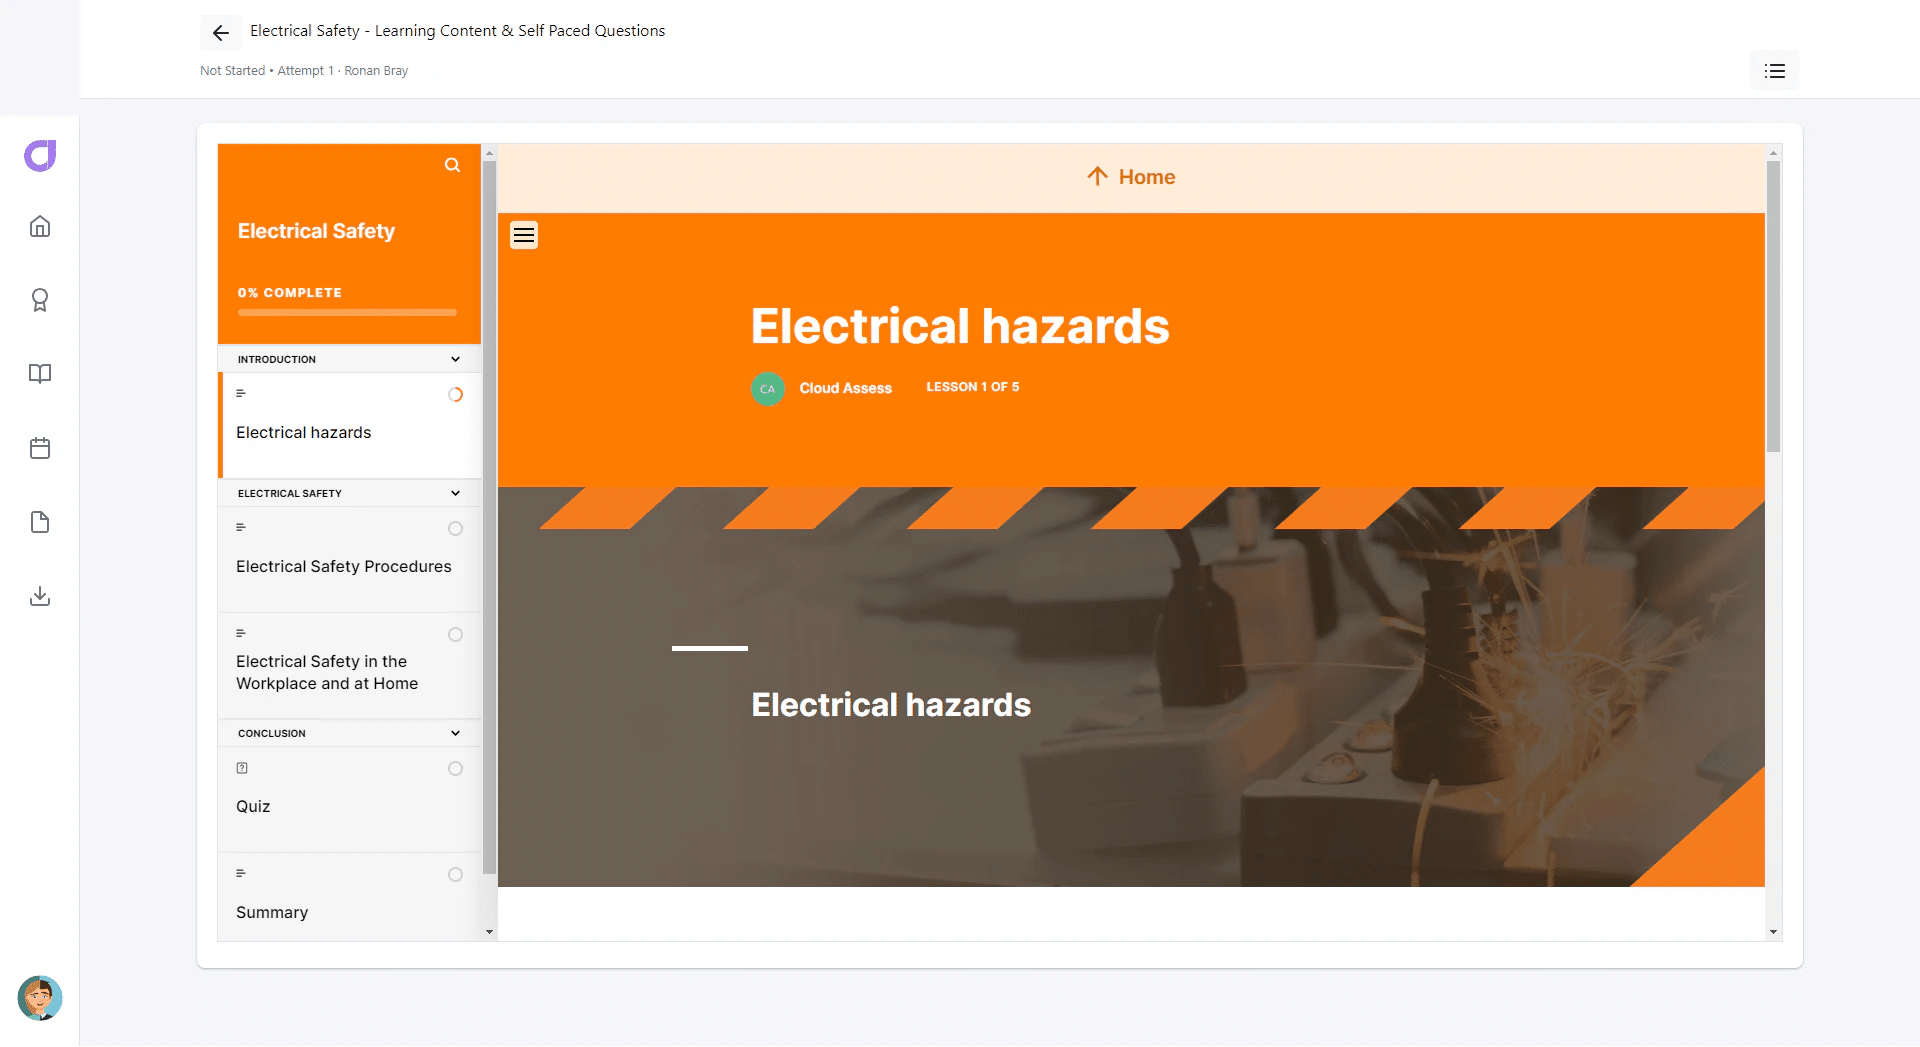
Task: Collapse the Conclusion section
Action: tap(455, 732)
